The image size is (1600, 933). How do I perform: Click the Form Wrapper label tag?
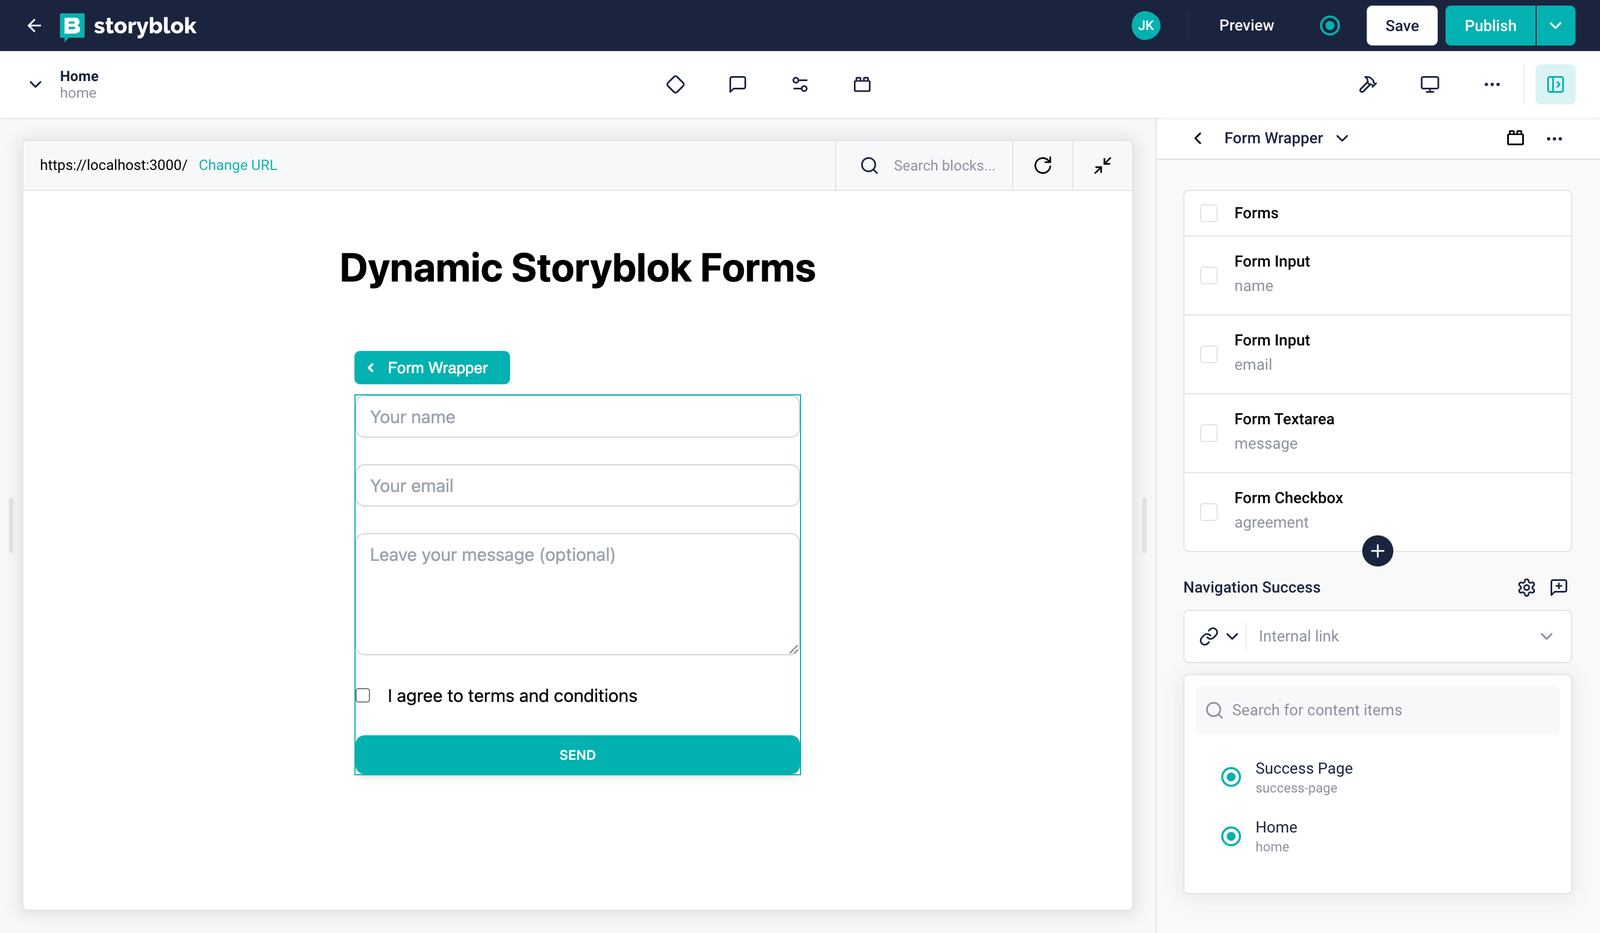[x=432, y=368]
